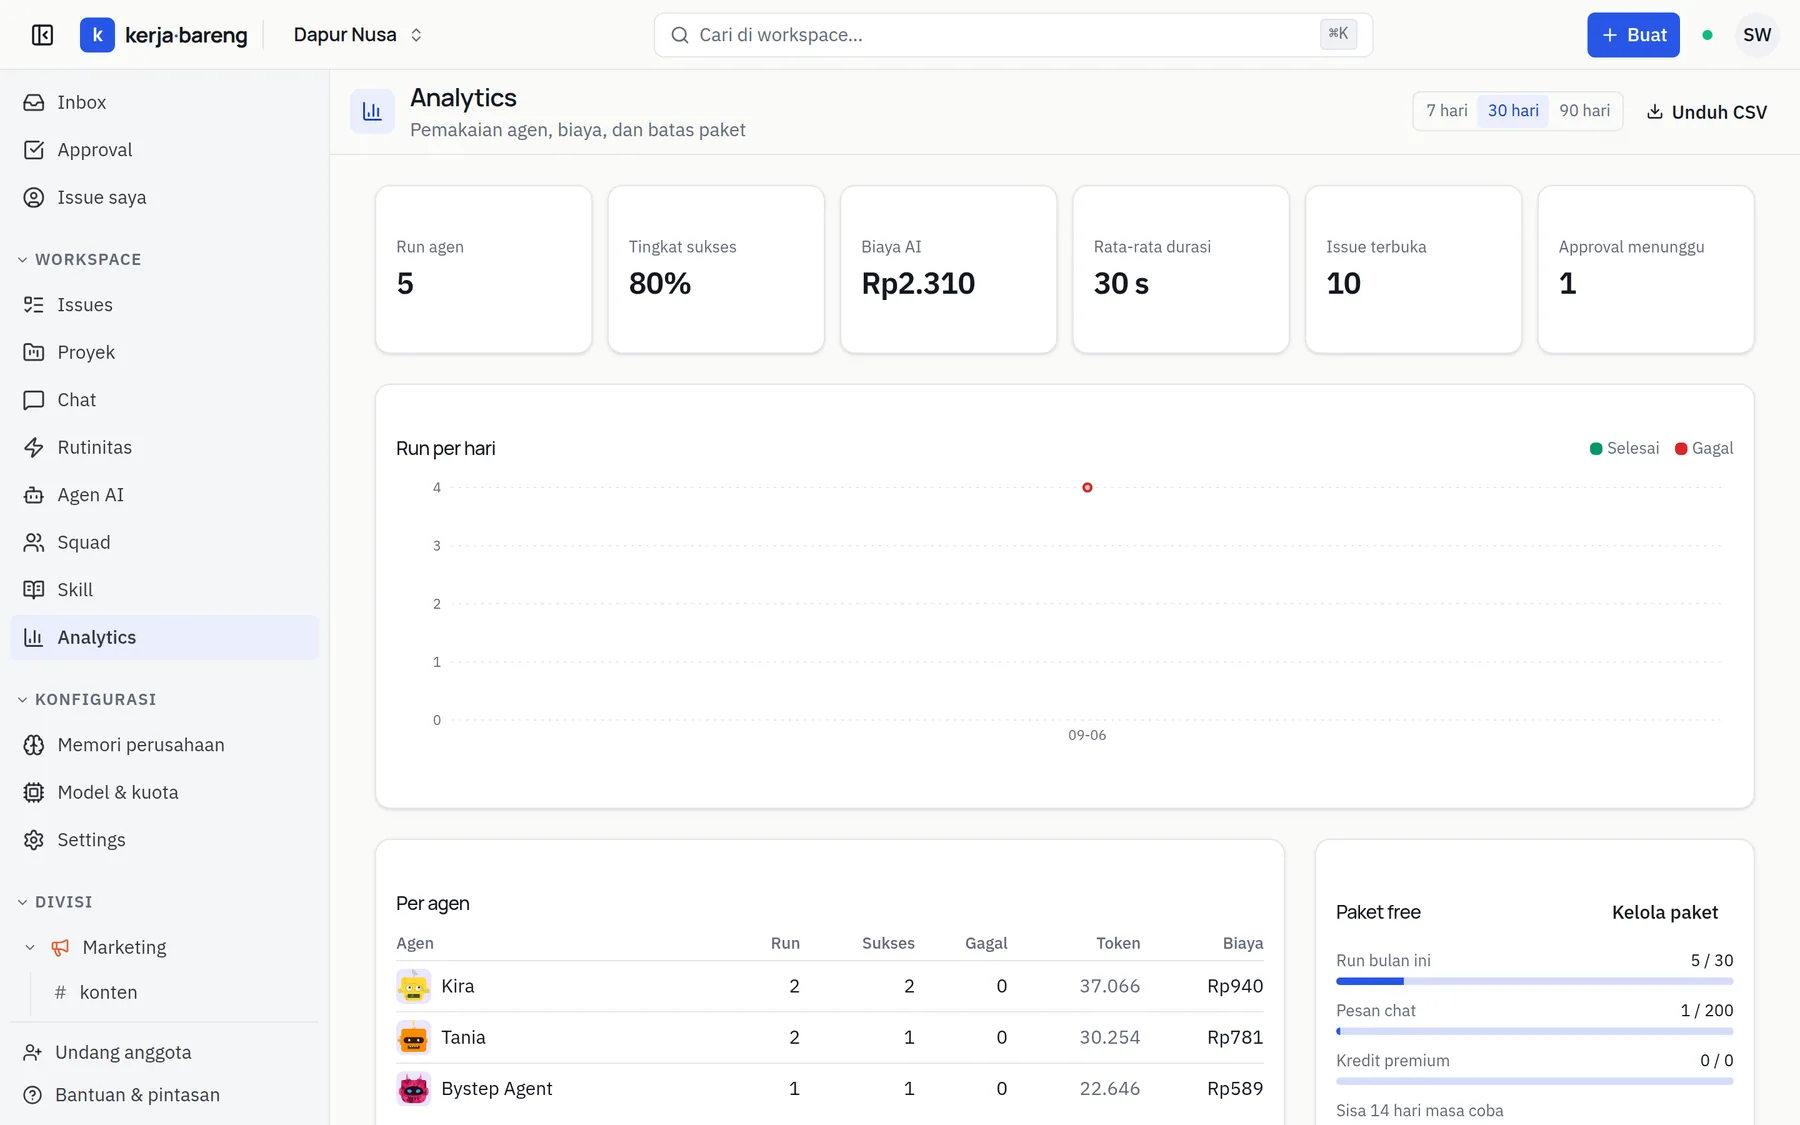Focus the Cari di workspace search field

(1013, 35)
